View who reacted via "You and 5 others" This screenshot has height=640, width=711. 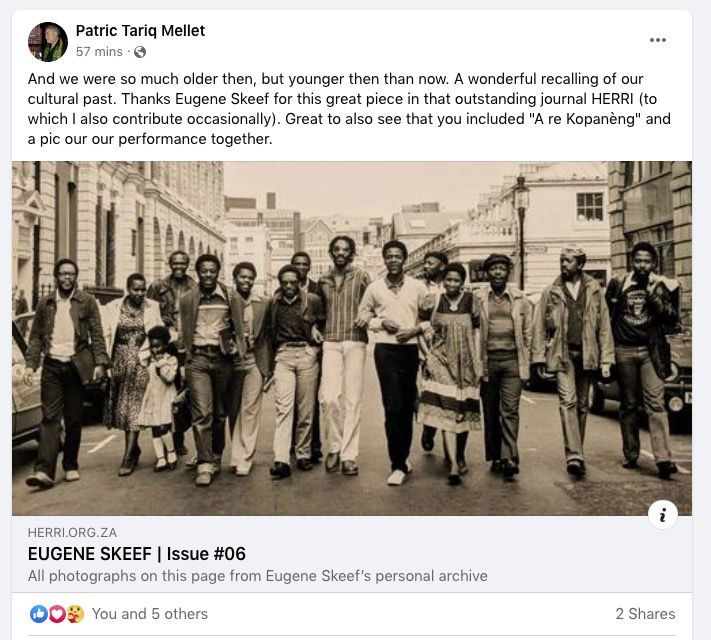[x=150, y=614]
